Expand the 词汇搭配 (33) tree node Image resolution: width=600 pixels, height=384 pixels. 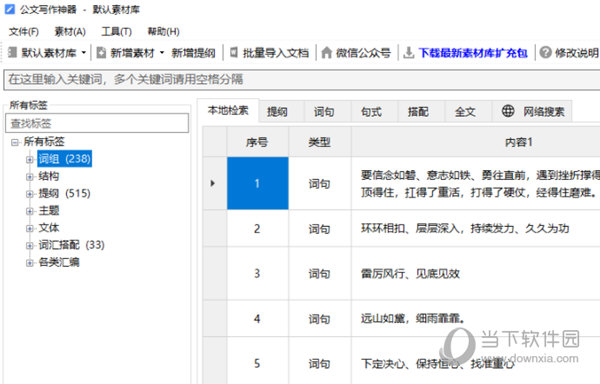coord(29,246)
